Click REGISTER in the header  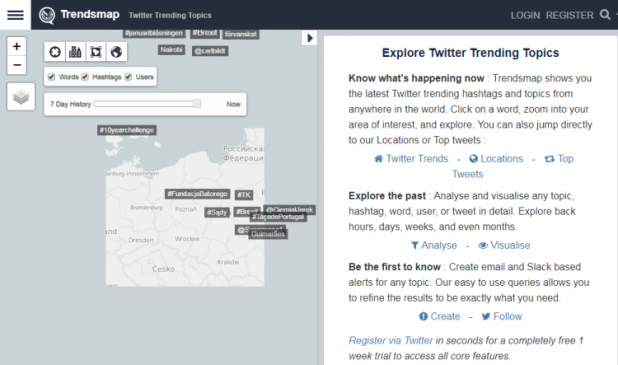(570, 15)
